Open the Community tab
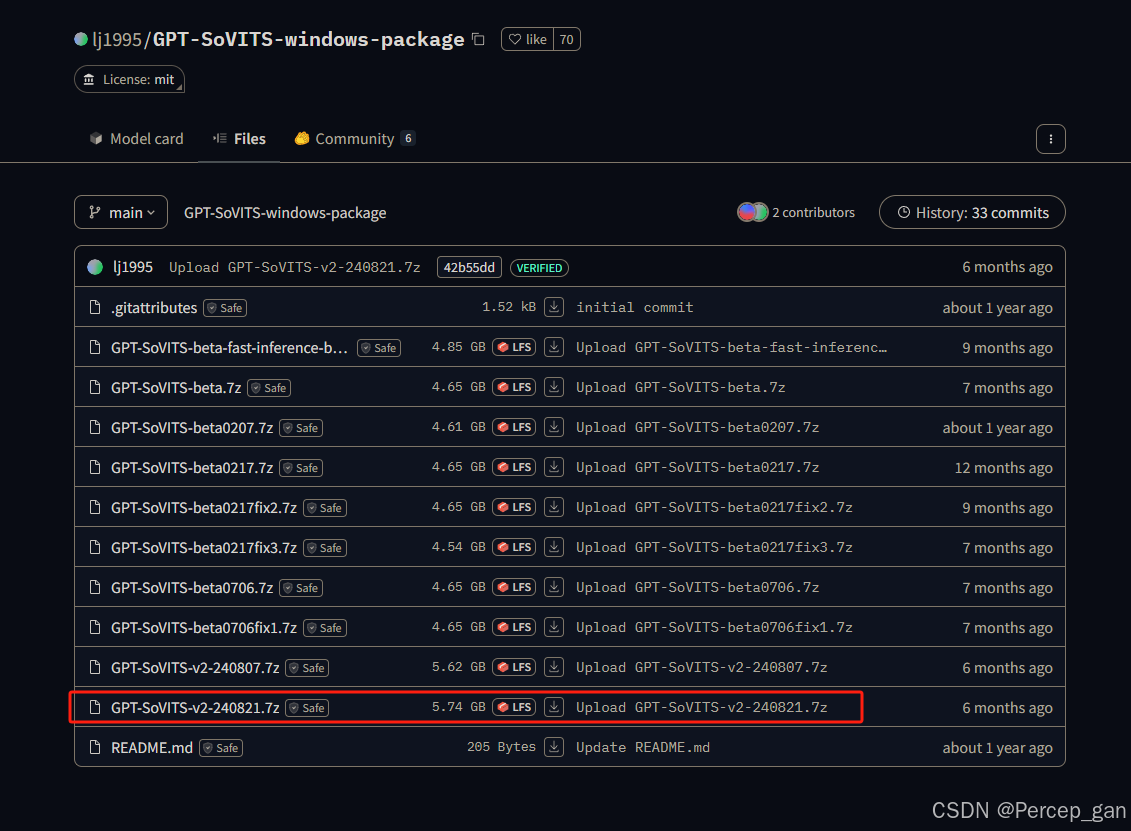The width and height of the screenshot is (1131, 831). (355, 138)
